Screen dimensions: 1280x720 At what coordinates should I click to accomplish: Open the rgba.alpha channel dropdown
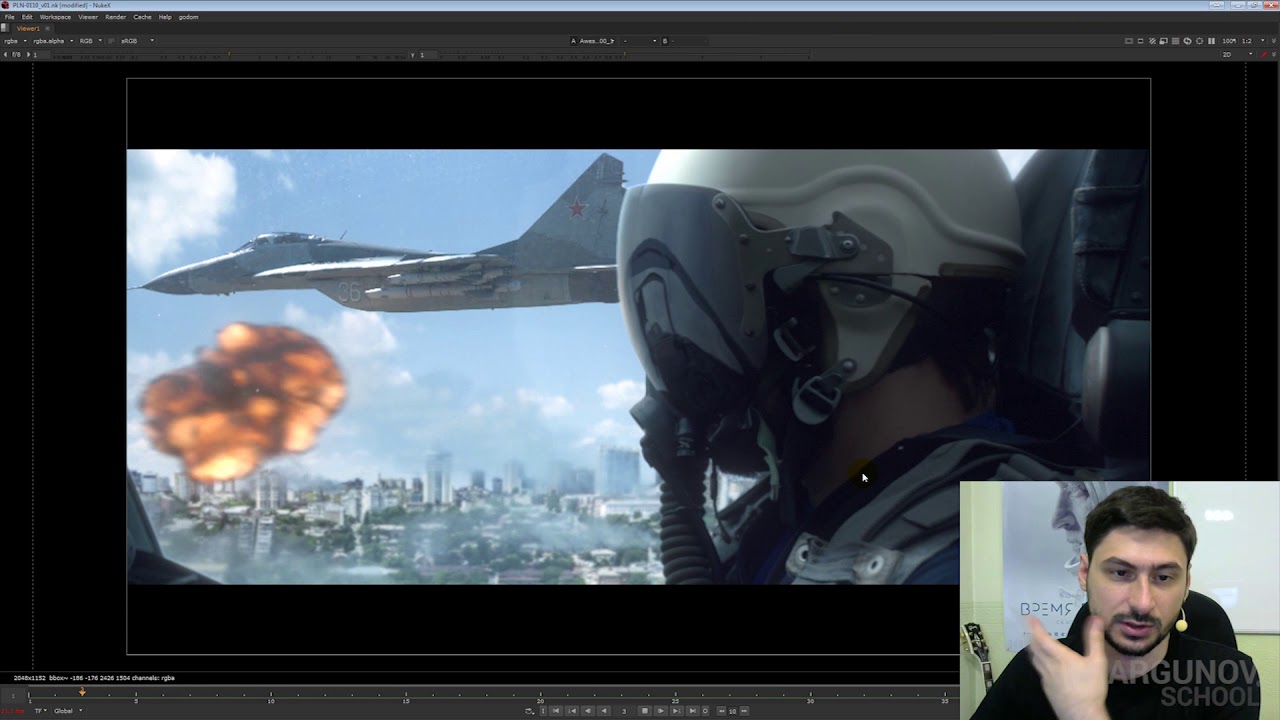(x=53, y=41)
